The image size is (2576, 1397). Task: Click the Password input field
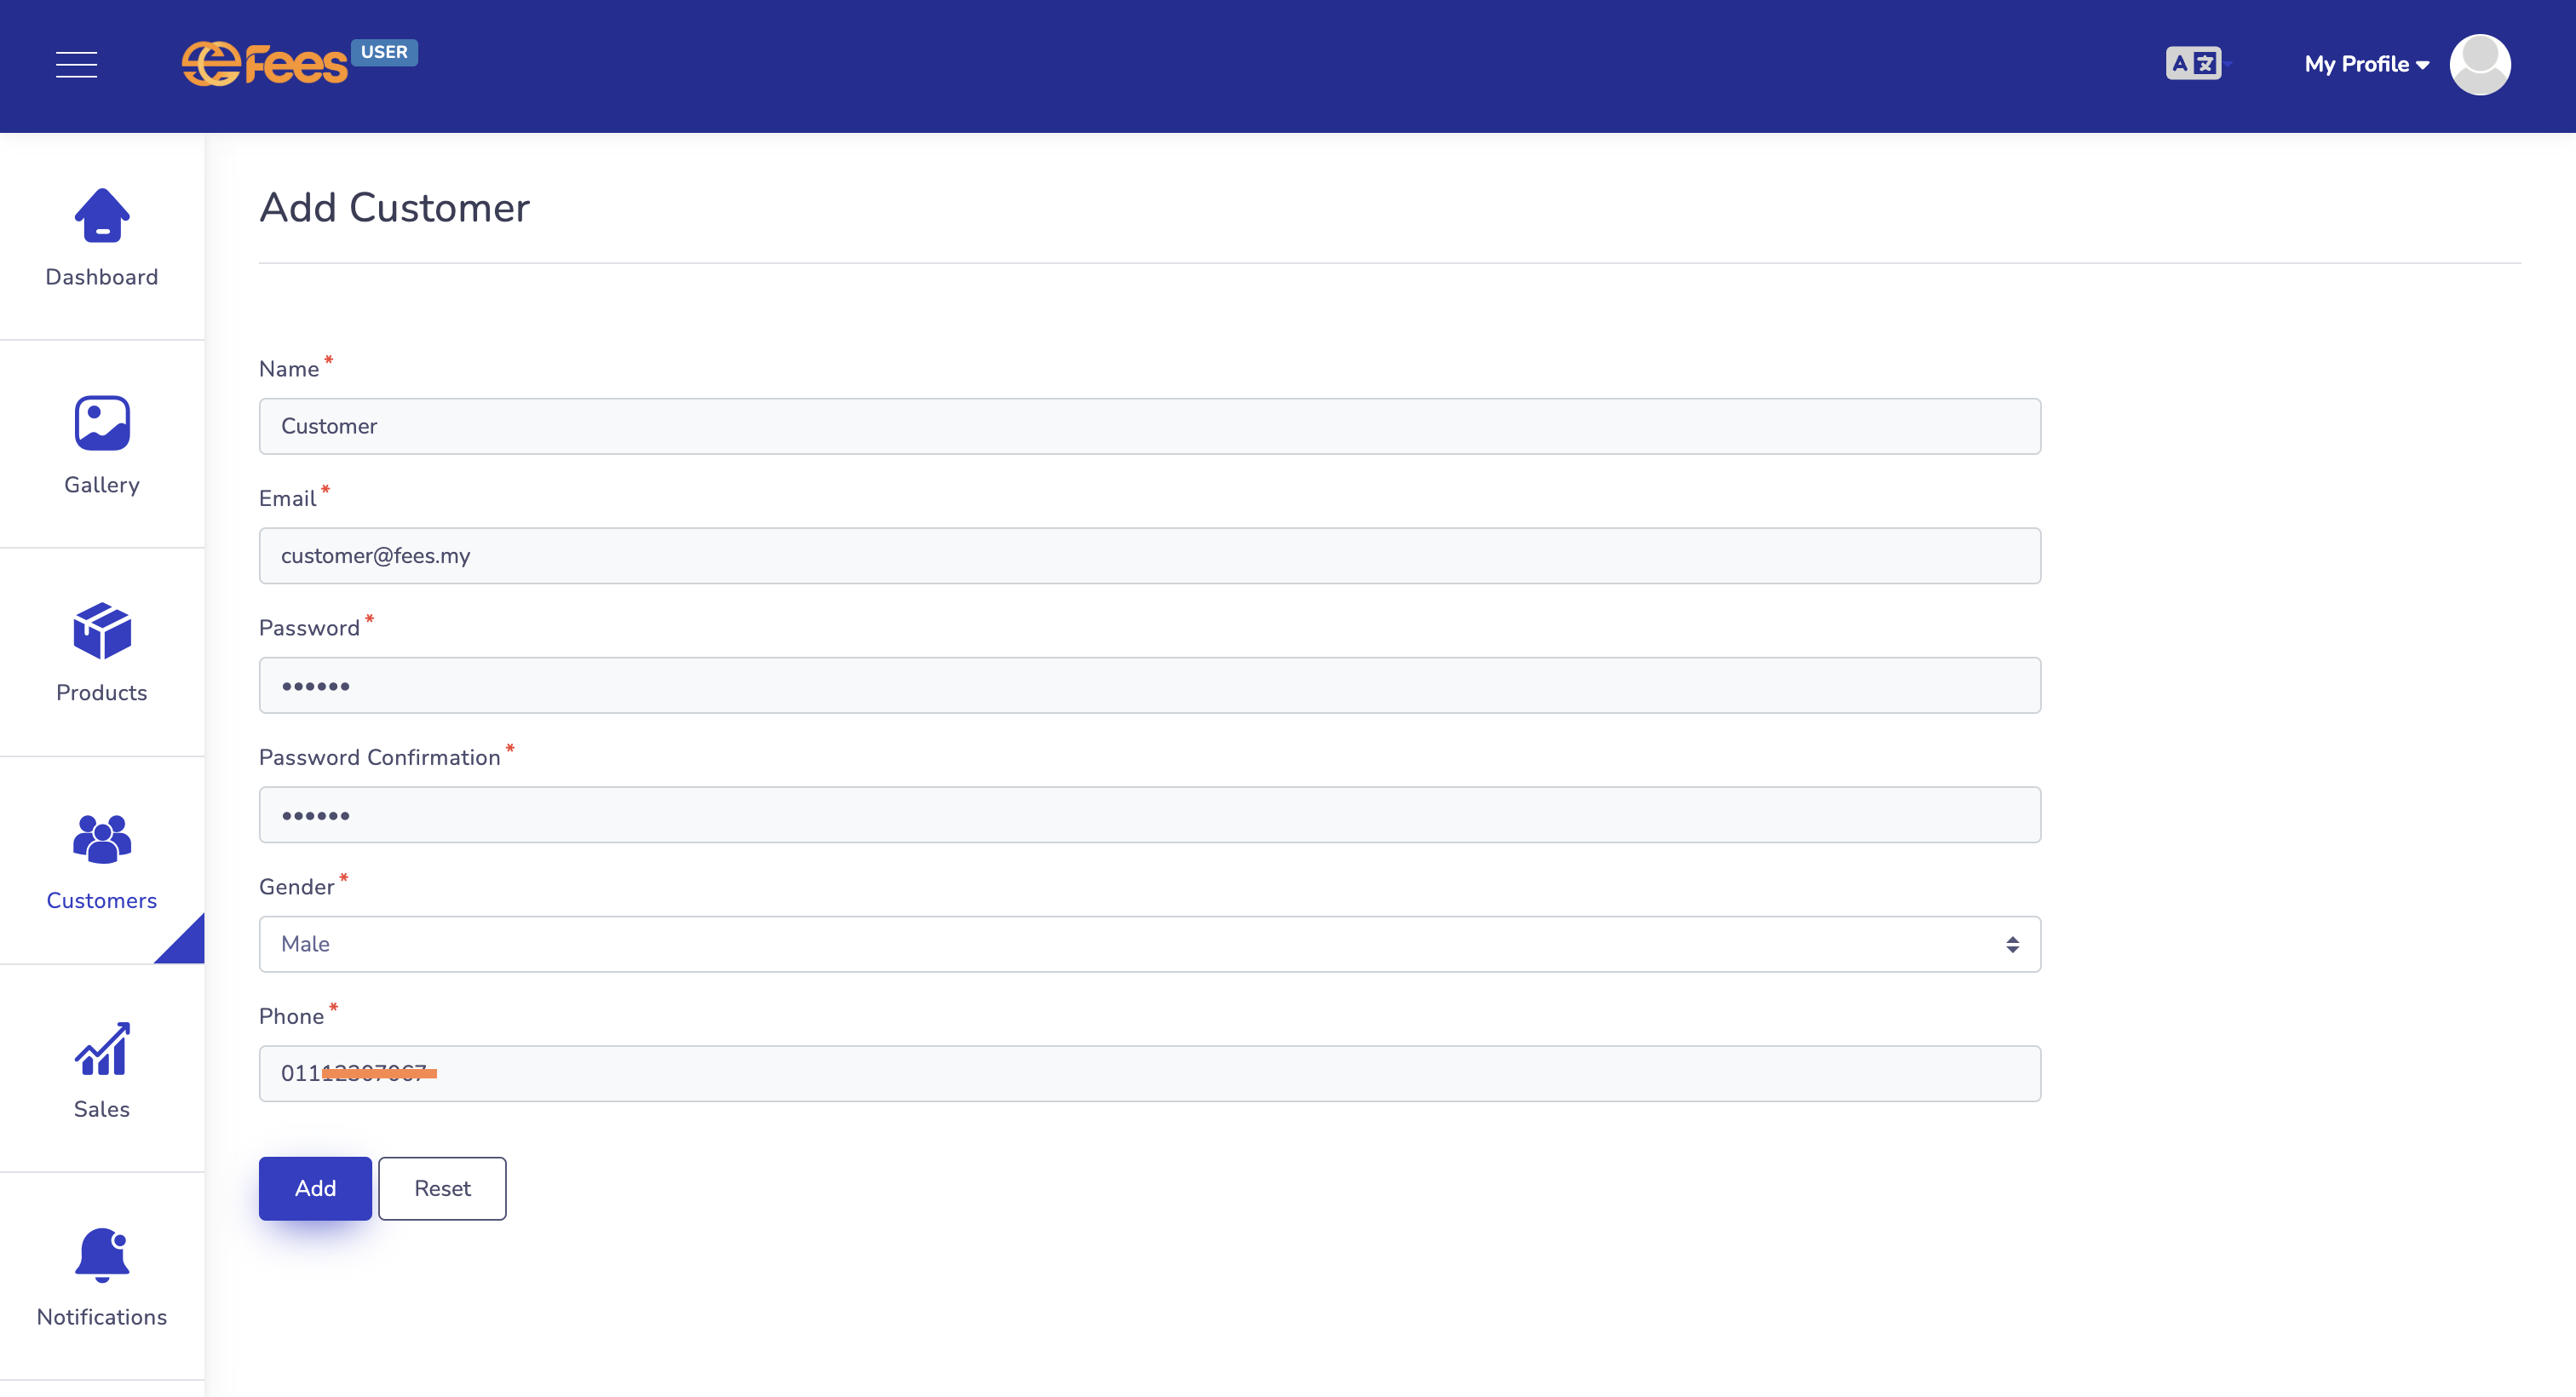[1151, 685]
